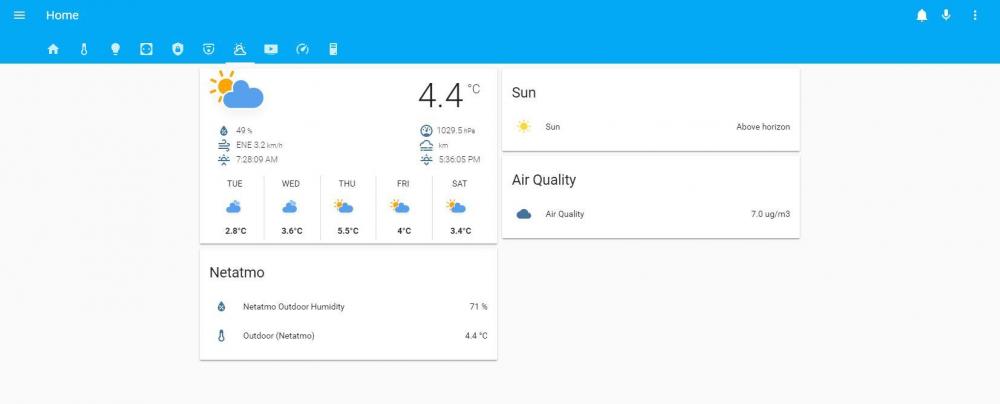Viewport: 1000px width, 404px height.
Task: Select the shield lock security tab
Action: 177,49
